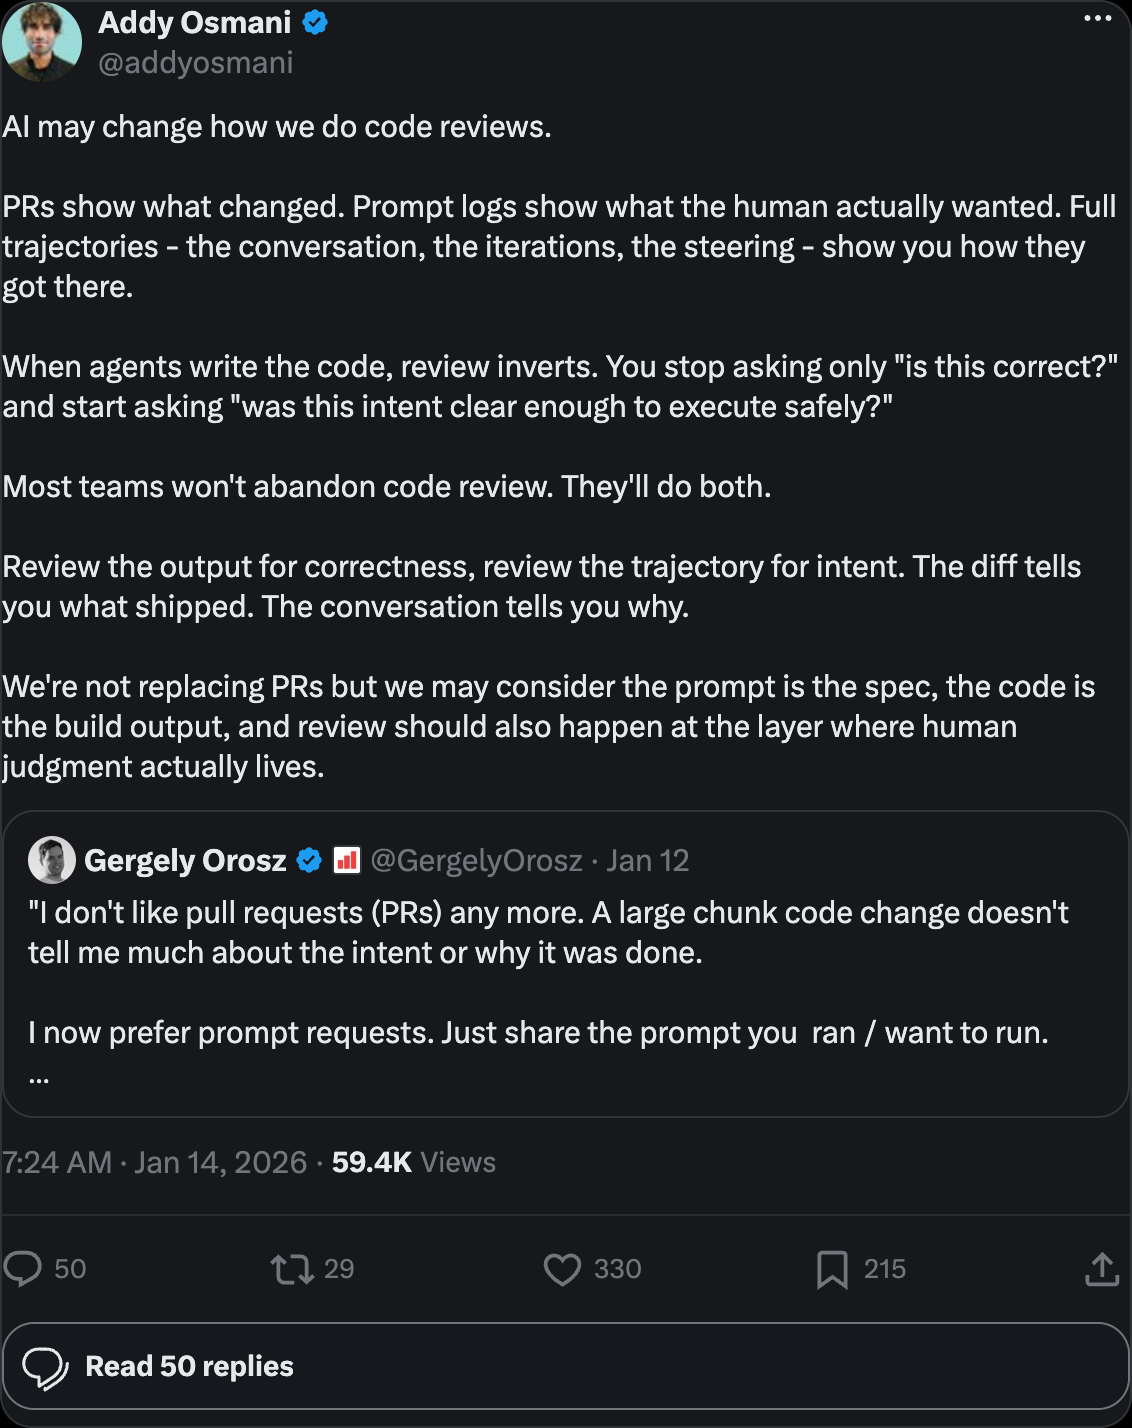Click Gergely Orosz's blue verified checkmark
The image size is (1132, 1428).
[x=309, y=860]
